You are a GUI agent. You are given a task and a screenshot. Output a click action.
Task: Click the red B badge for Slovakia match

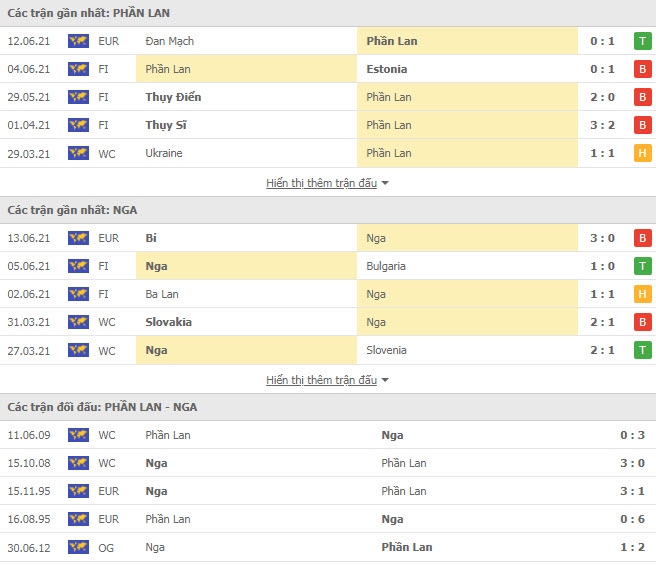(643, 322)
